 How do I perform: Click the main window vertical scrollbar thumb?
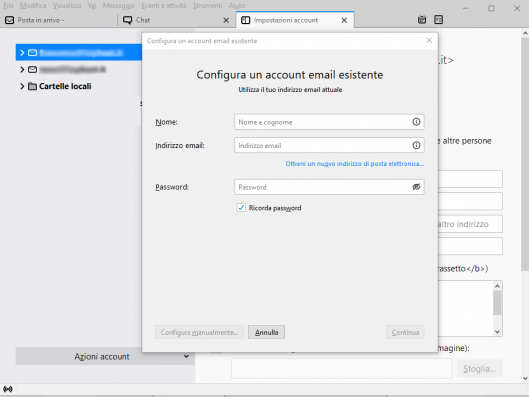525,153
